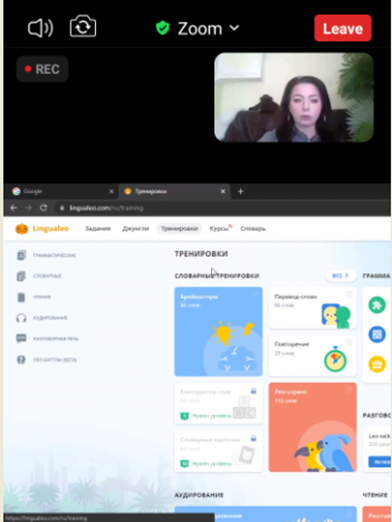Select the Разговорная речь chat icon
The image size is (392, 522).
pyautogui.click(x=21, y=339)
